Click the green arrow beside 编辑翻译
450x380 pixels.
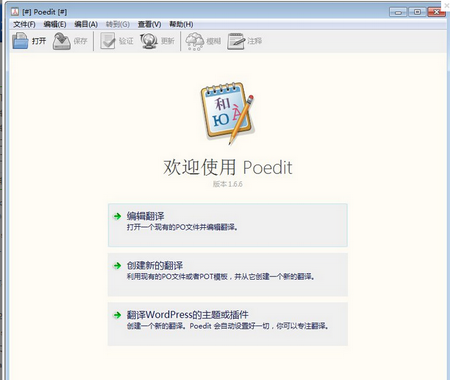(x=117, y=216)
